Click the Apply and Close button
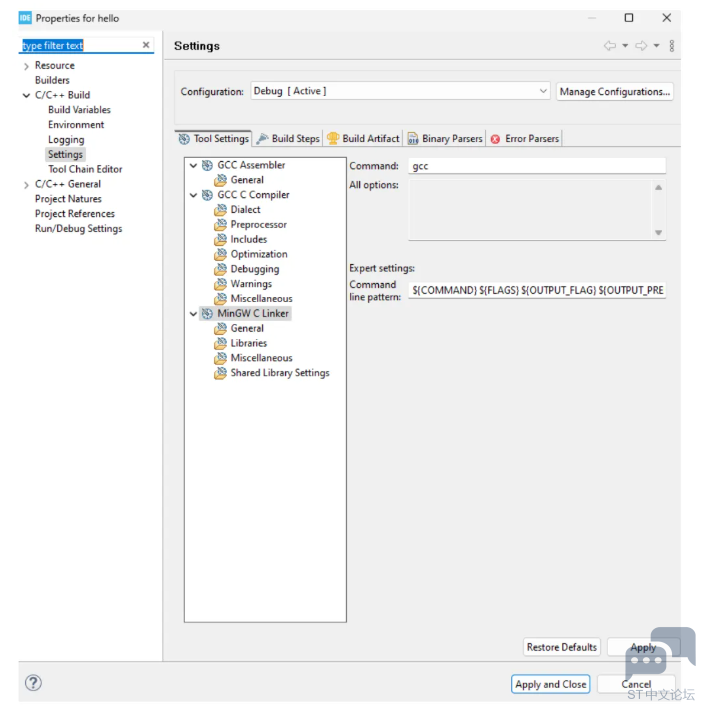Viewport: 704px width, 710px height. pos(550,684)
